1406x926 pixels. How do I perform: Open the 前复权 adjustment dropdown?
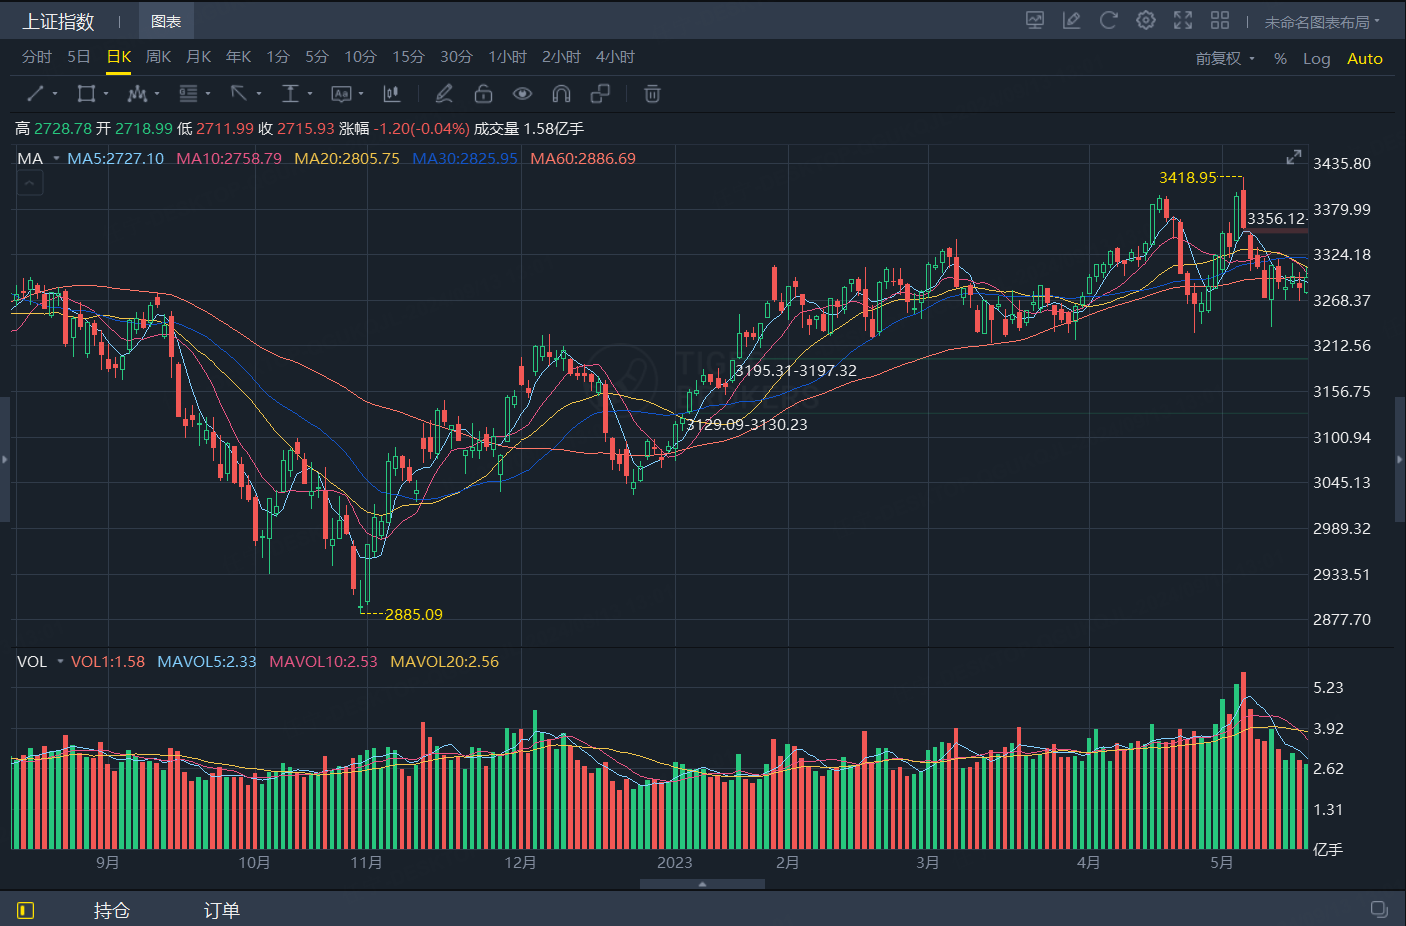pyautogui.click(x=1225, y=59)
